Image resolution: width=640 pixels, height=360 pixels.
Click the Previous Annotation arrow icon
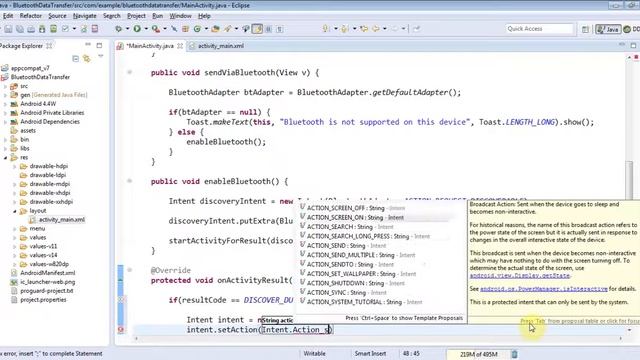[x=345, y=29]
